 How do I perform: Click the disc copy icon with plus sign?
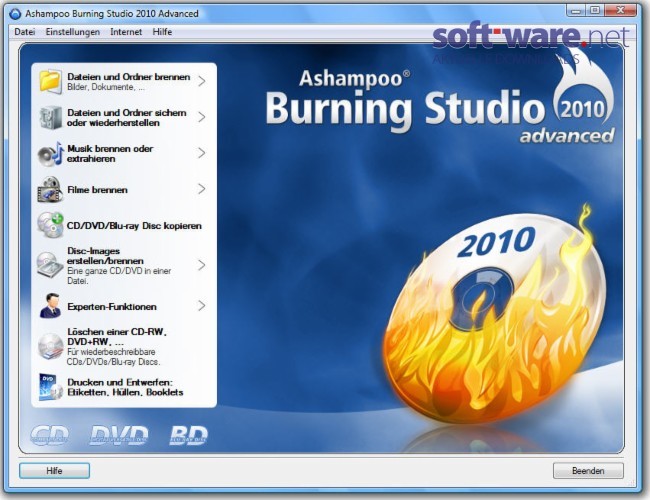[x=50, y=225]
